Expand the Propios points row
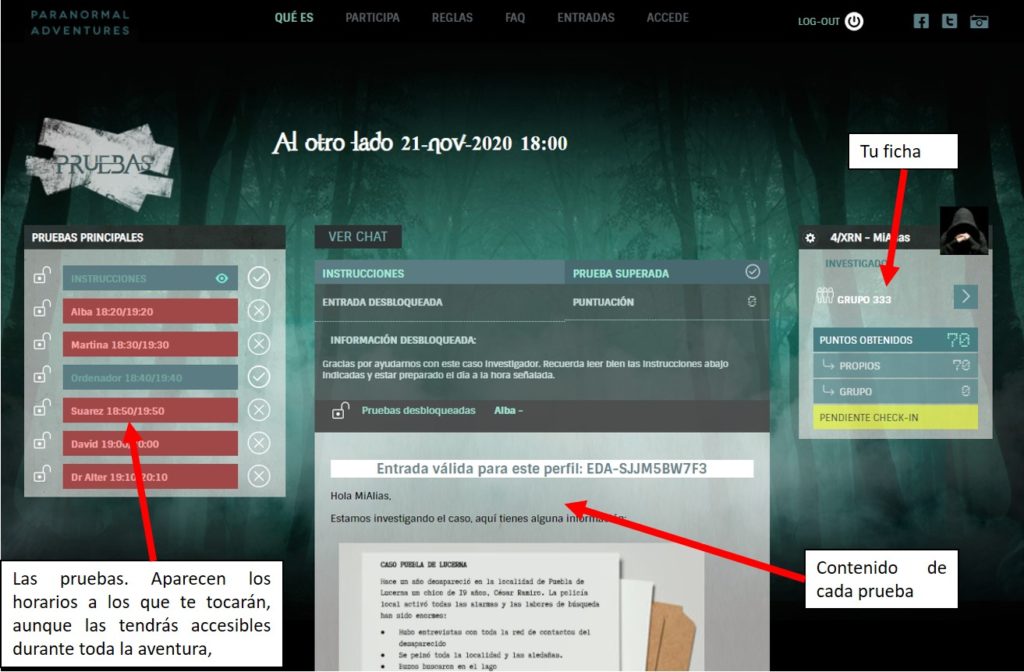The height and width of the screenshot is (672, 1024). coord(895,366)
